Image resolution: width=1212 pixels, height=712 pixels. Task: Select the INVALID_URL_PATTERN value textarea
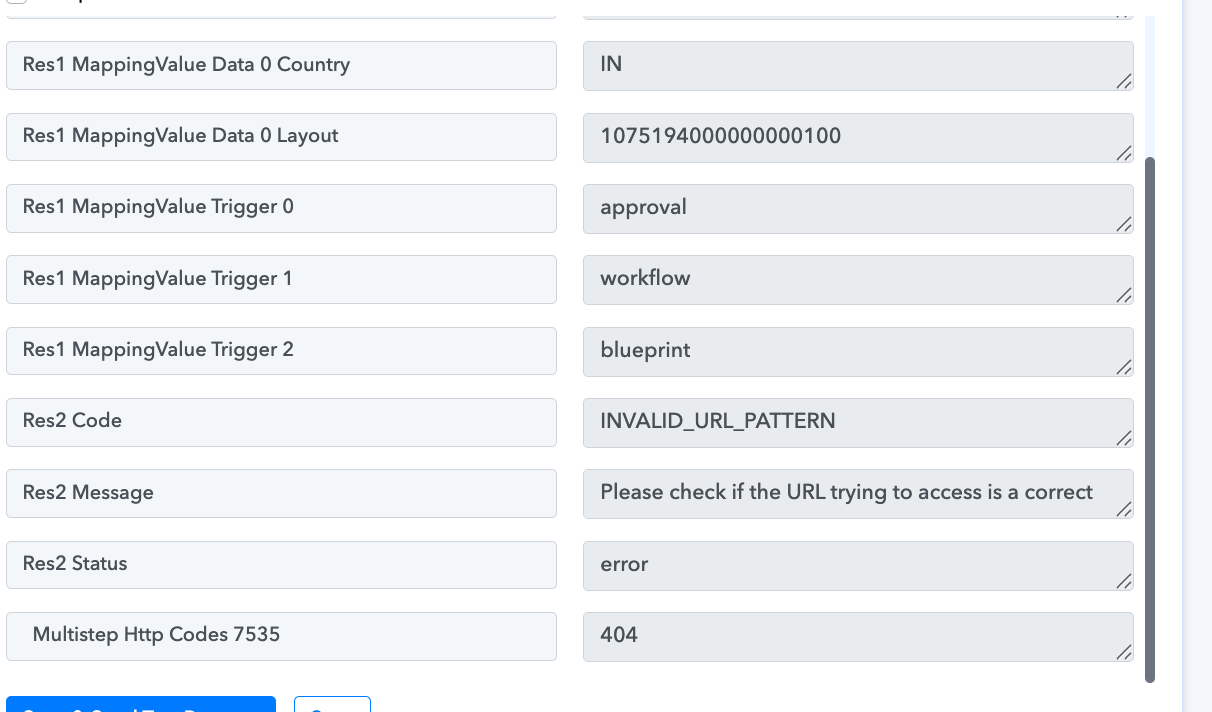pyautogui.click(x=857, y=422)
